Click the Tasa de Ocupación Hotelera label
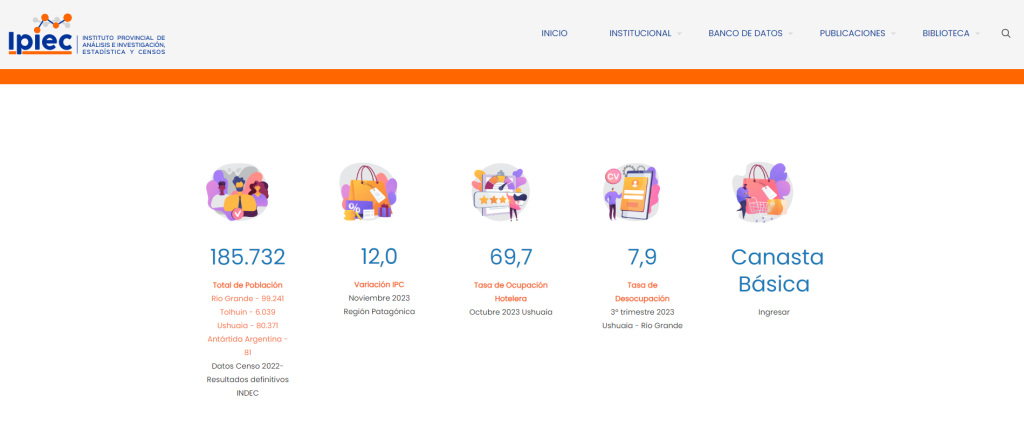 (510, 291)
